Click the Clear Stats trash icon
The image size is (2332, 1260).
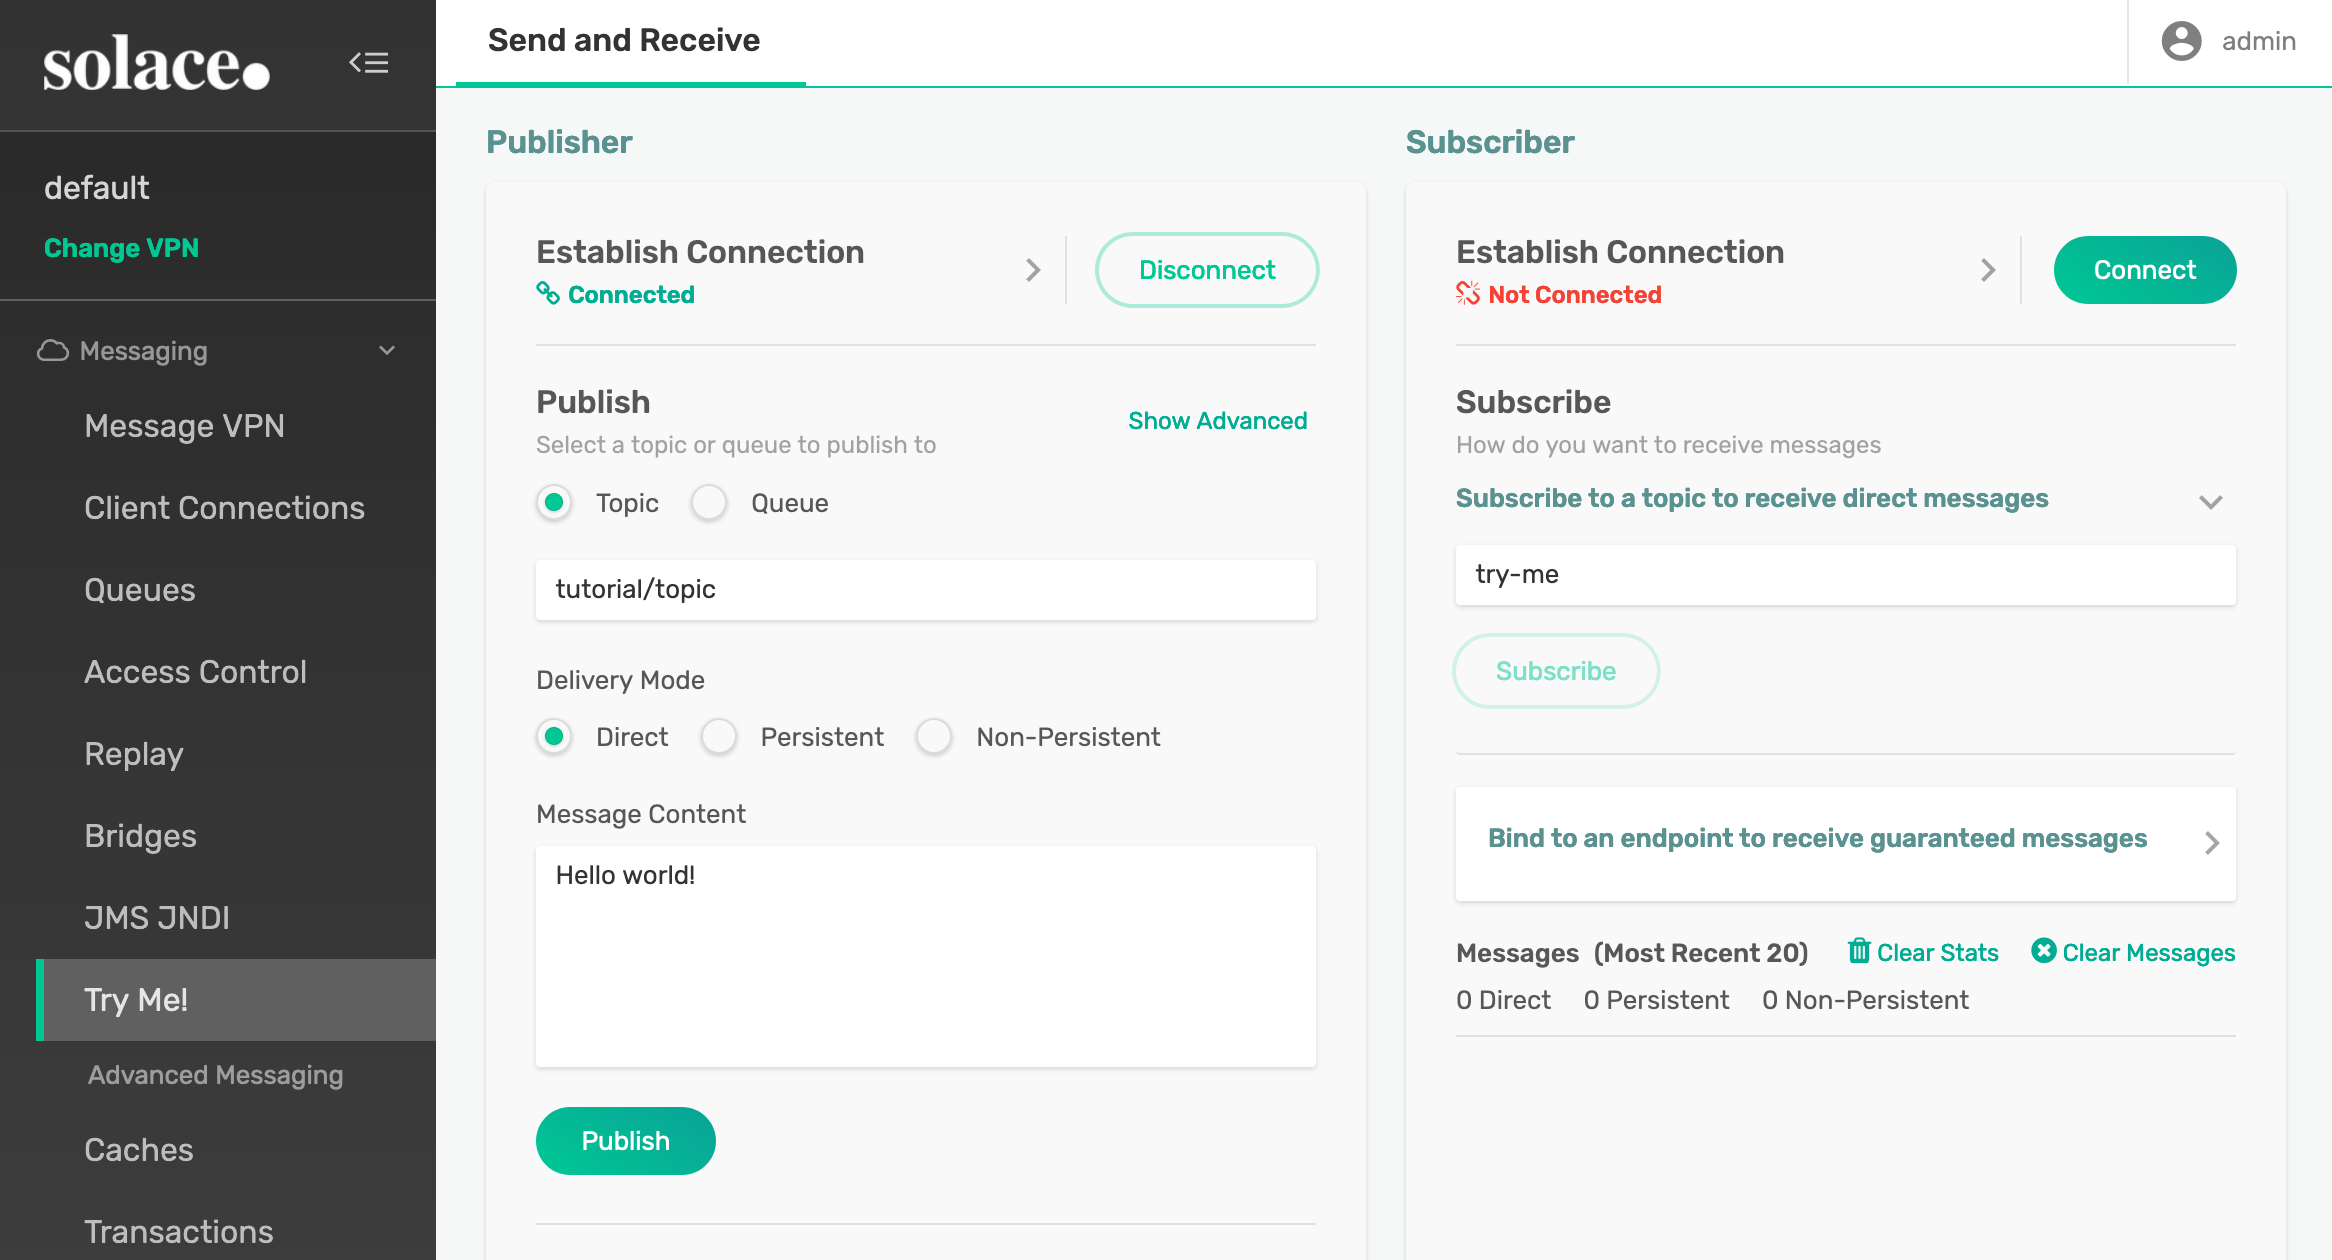pos(1858,951)
